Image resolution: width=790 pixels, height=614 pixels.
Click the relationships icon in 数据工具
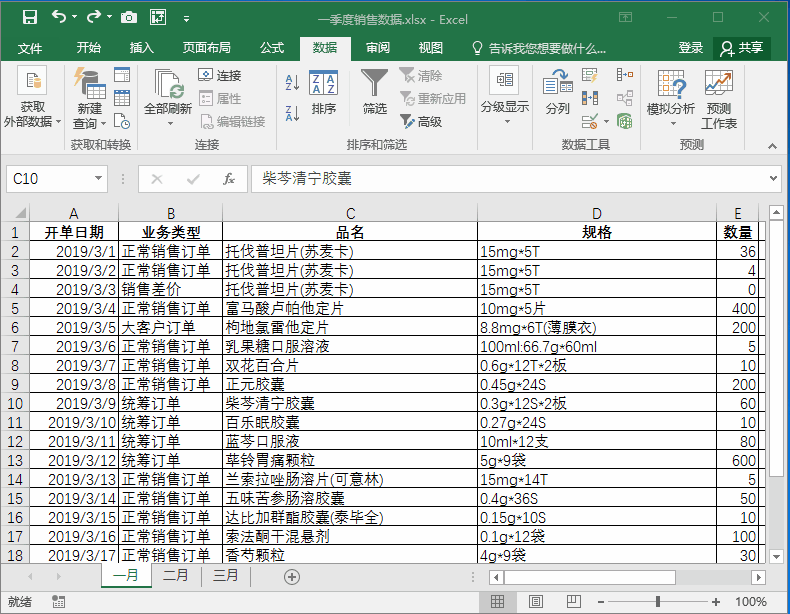coord(625,98)
